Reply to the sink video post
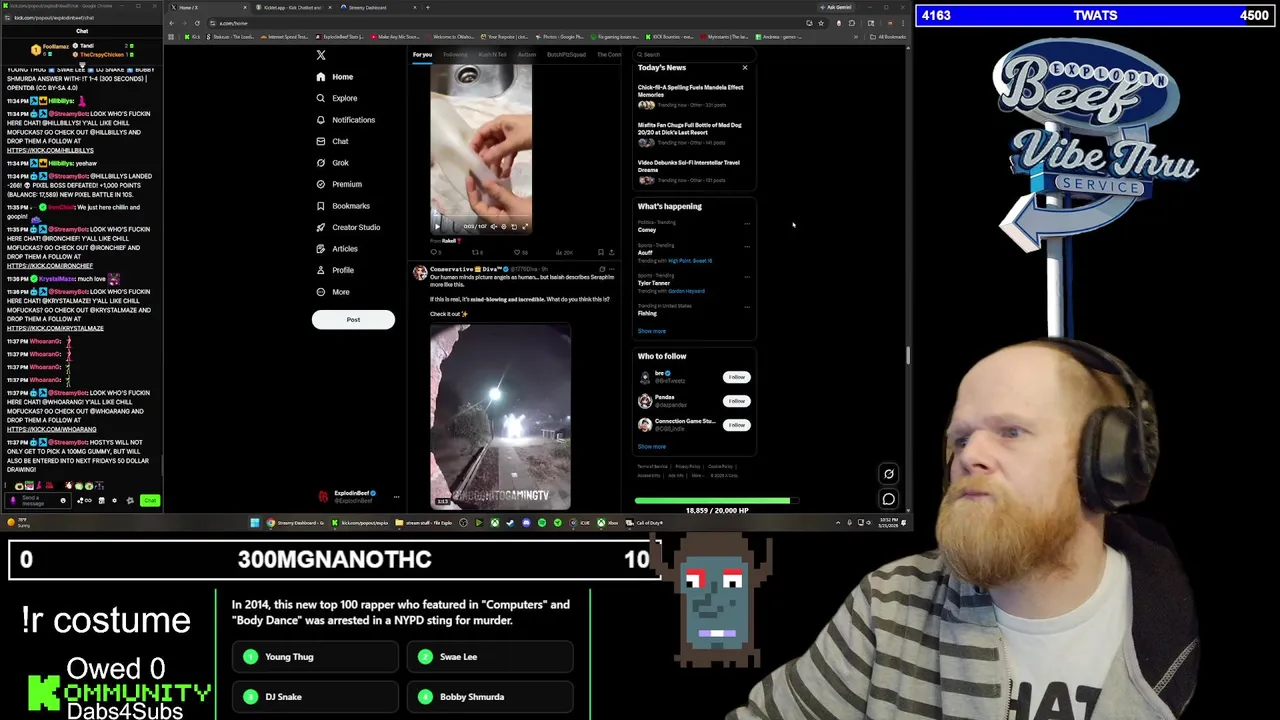 click(435, 253)
